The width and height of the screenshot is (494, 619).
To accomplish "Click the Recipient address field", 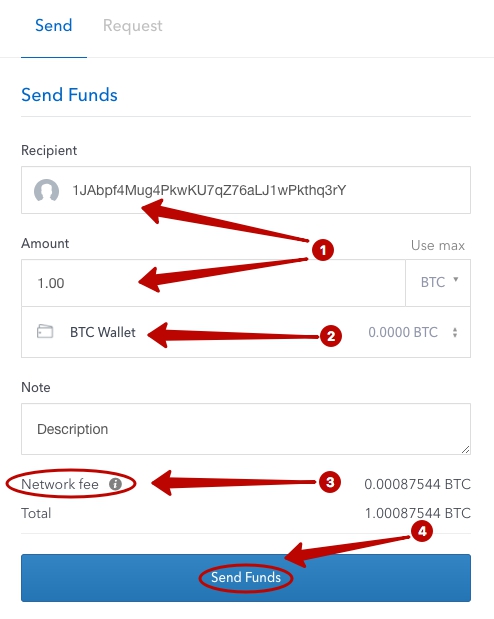I will point(246,190).
